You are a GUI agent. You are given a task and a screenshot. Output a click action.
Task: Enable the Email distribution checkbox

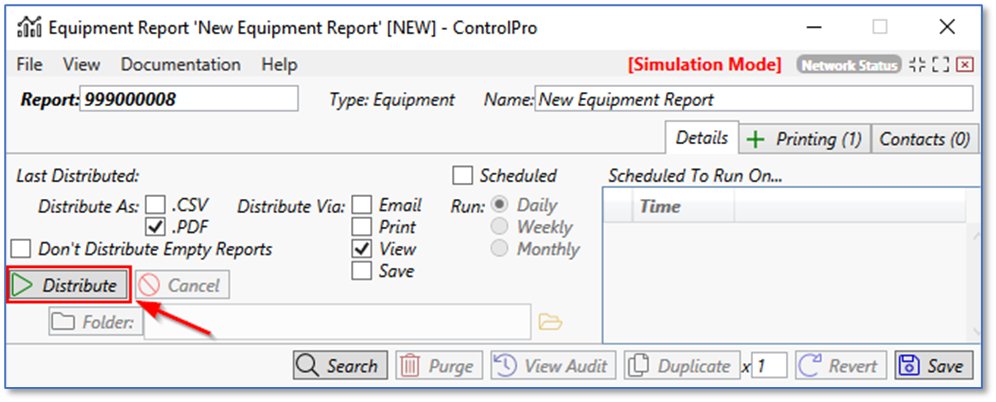[x=362, y=205]
